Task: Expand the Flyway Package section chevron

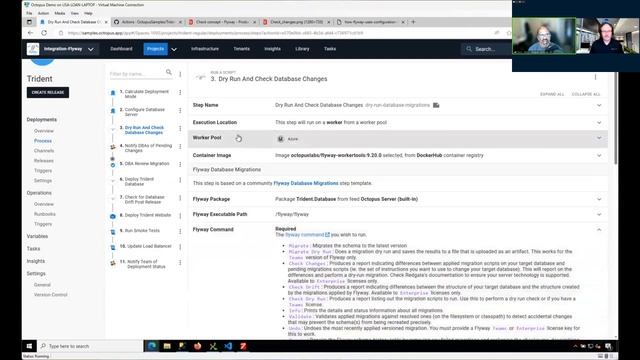Action: tap(599, 199)
